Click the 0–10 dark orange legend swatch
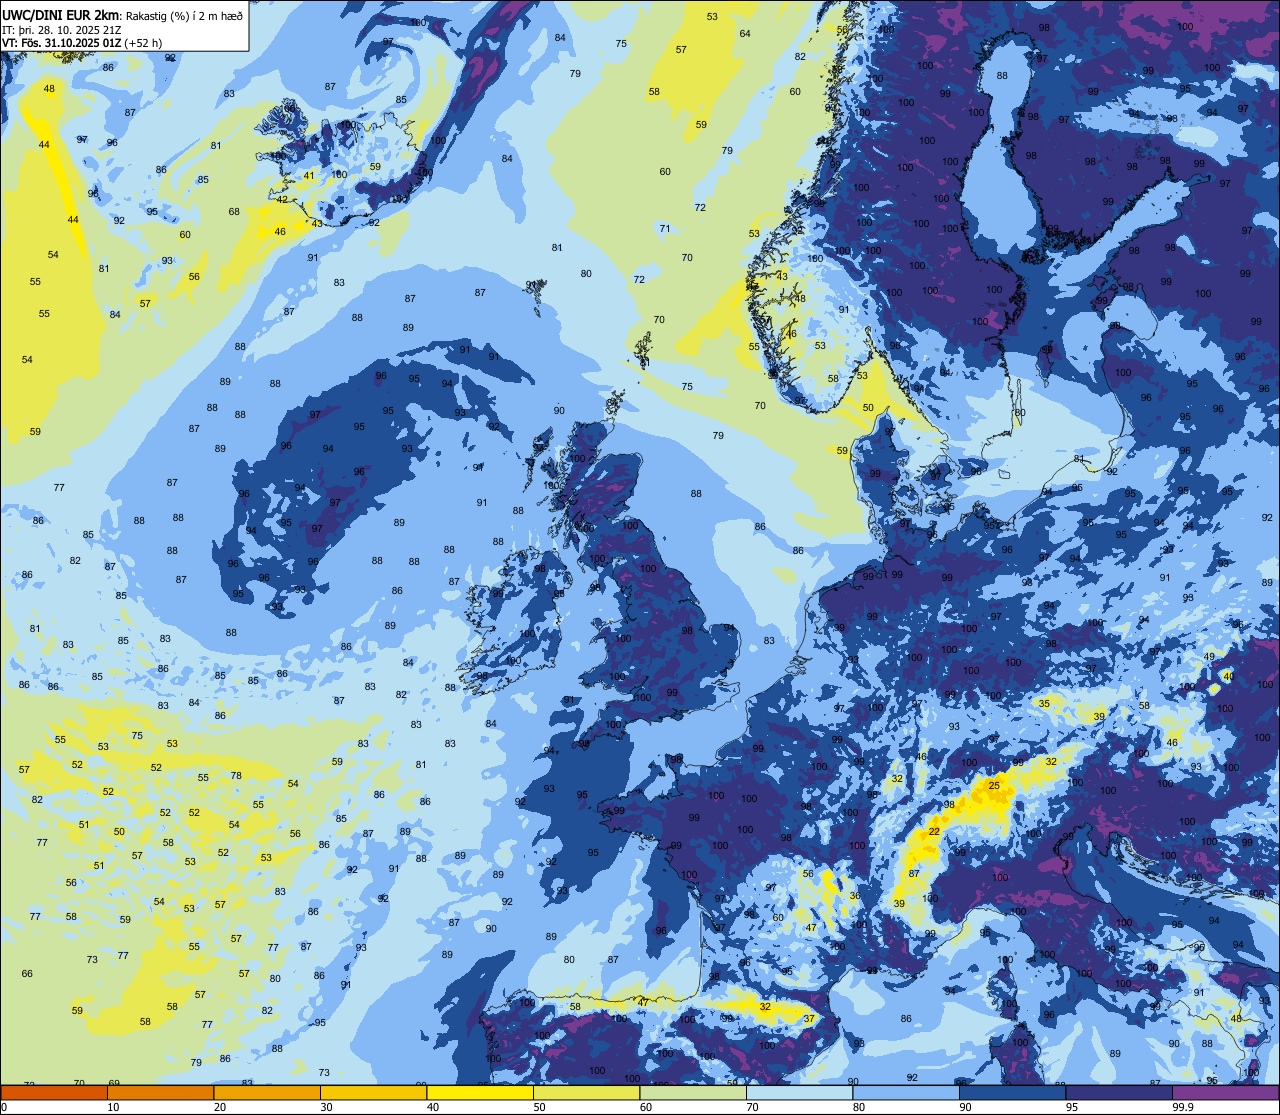This screenshot has height=1115, width=1280. point(54,1092)
